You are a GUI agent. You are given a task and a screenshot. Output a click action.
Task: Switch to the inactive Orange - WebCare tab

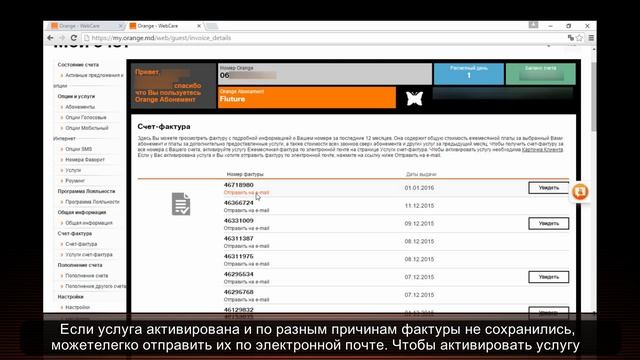point(86,26)
